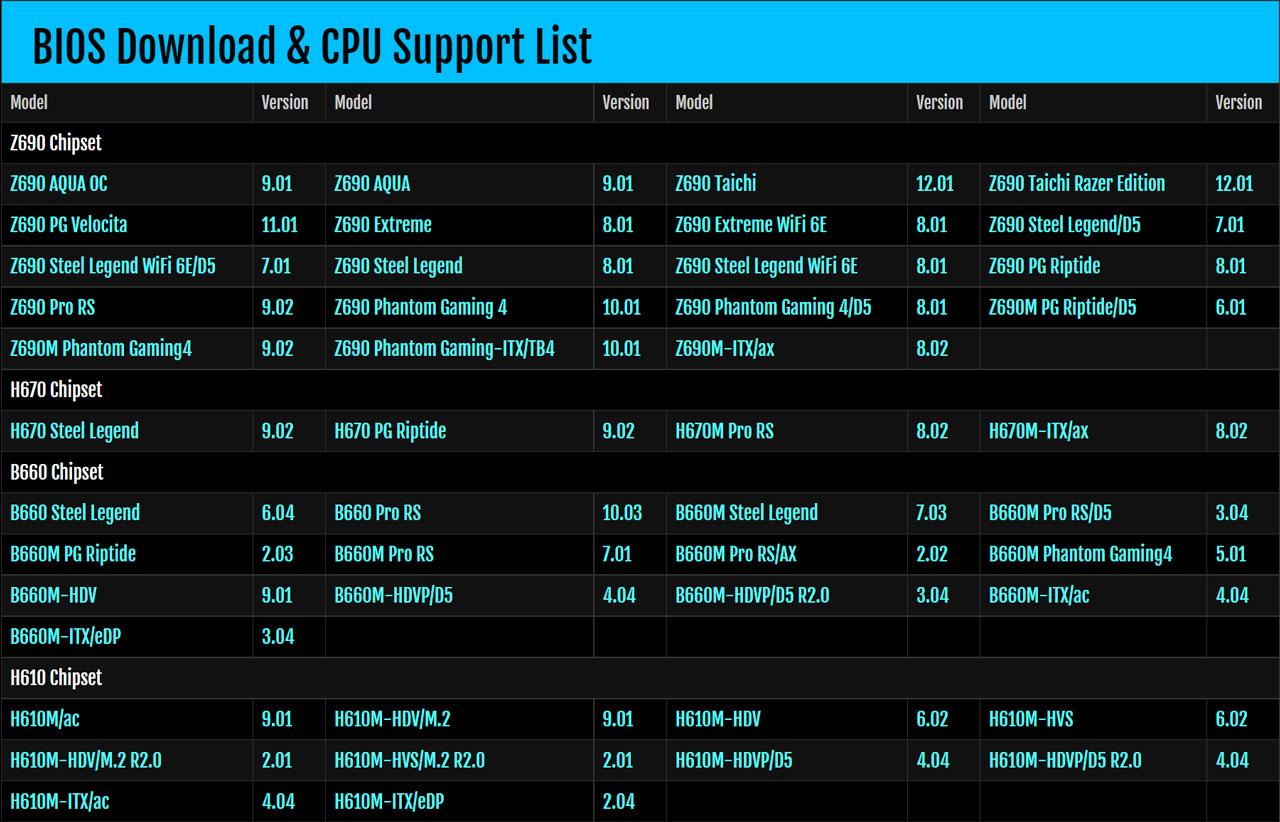Open the Z690 PG Velocita download link
Image resolution: width=1280 pixels, height=822 pixels.
68,225
